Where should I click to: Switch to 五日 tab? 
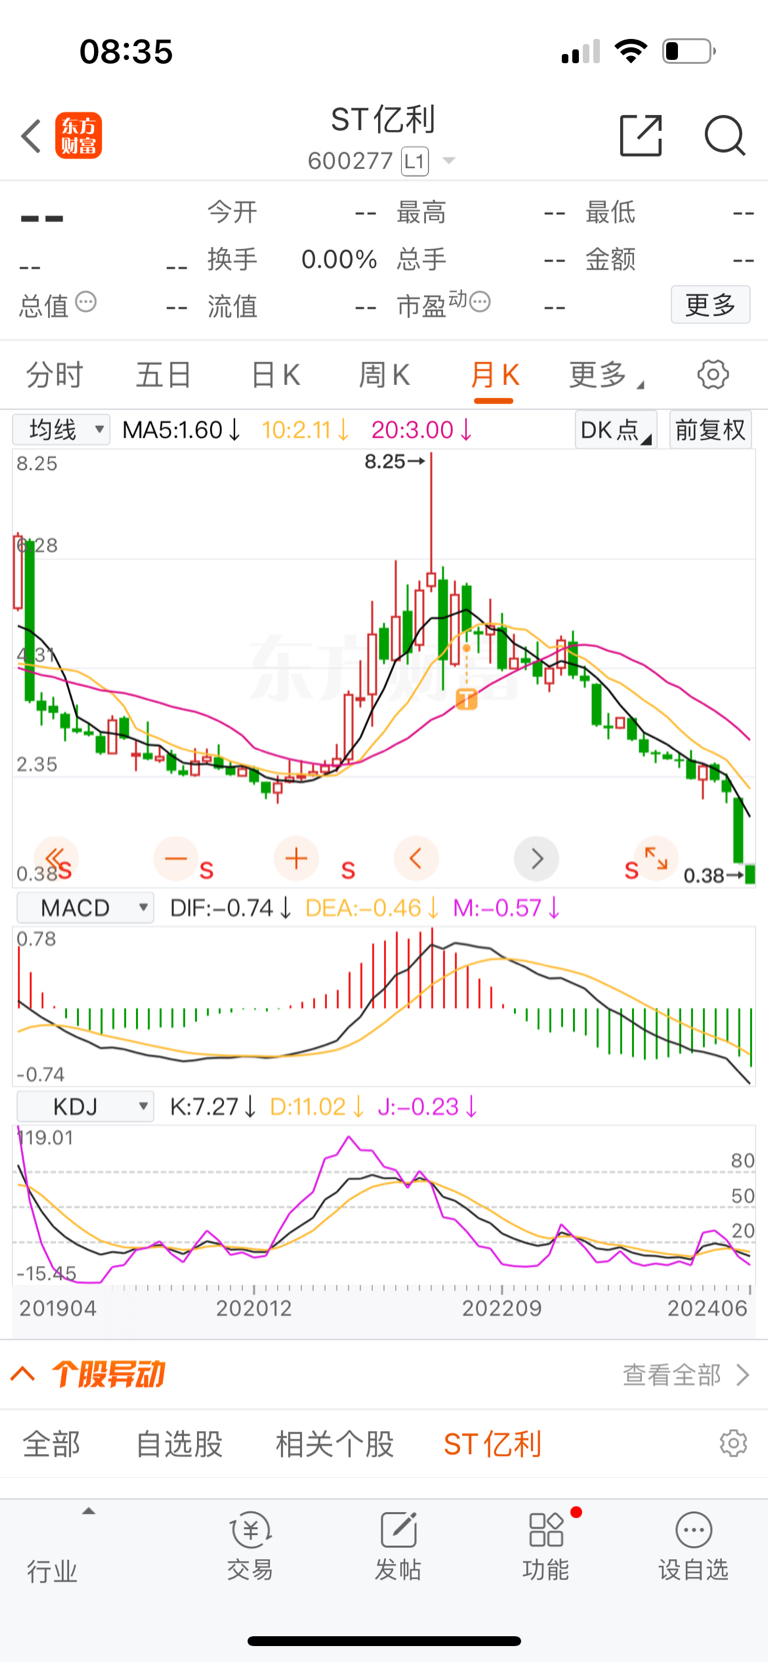click(164, 375)
